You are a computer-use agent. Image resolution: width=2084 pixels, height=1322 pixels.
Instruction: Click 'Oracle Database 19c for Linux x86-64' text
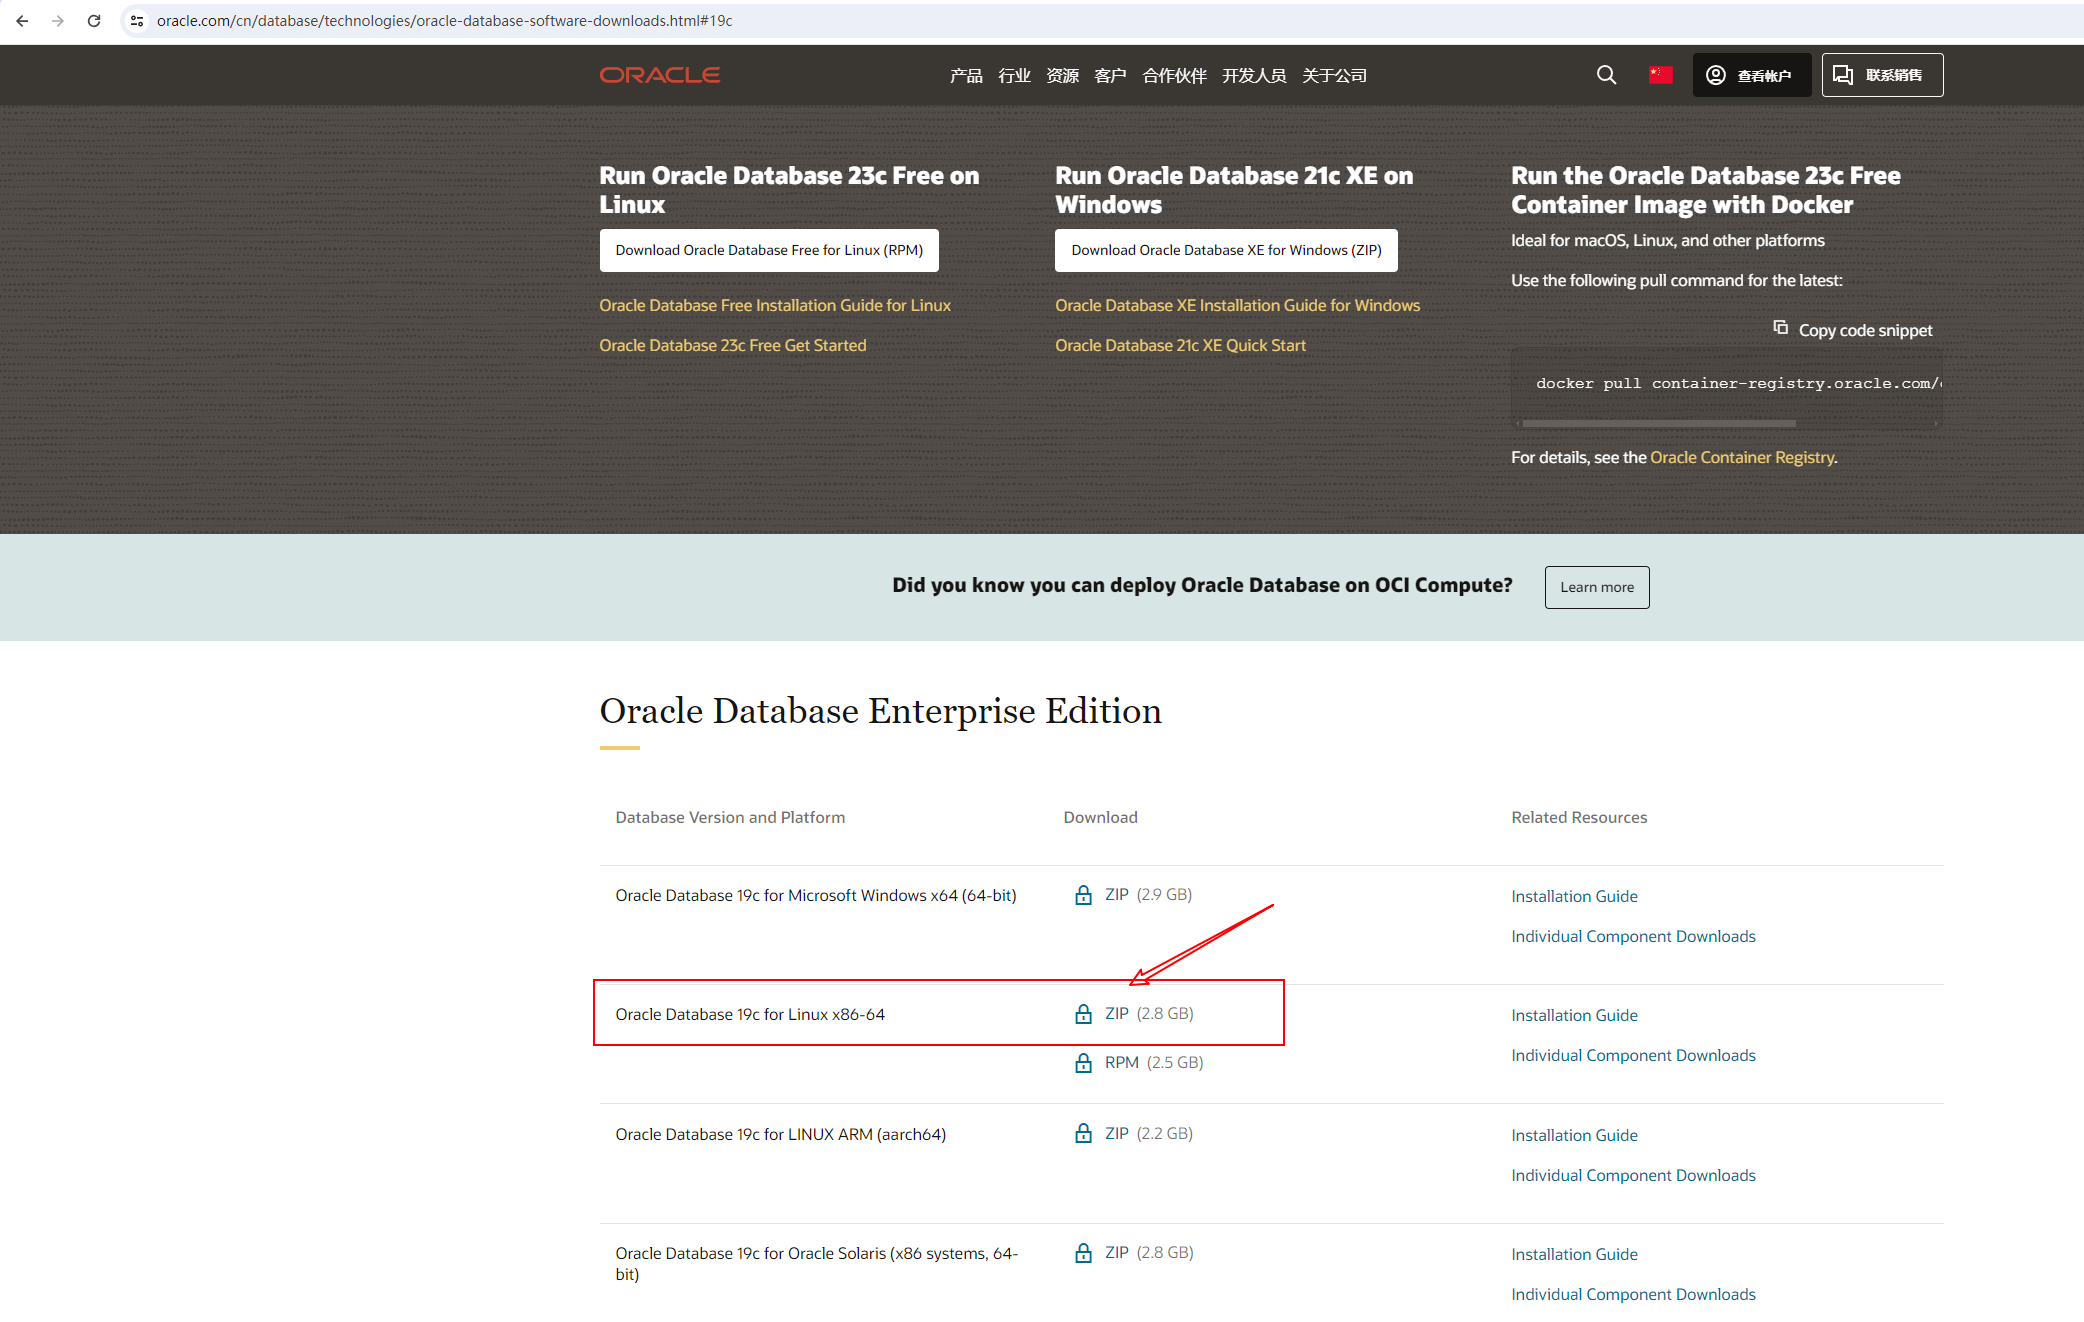click(x=750, y=1014)
